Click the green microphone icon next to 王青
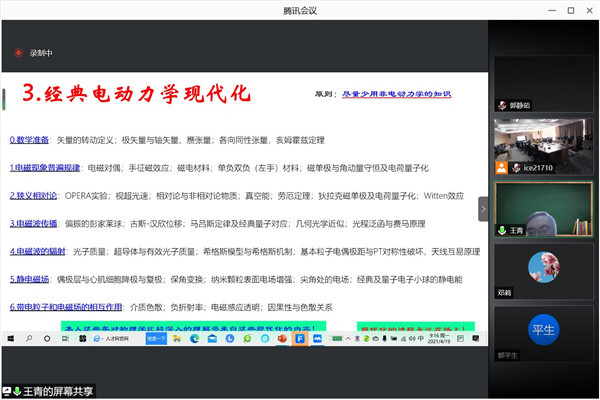The height and width of the screenshot is (400, 600). (x=502, y=229)
